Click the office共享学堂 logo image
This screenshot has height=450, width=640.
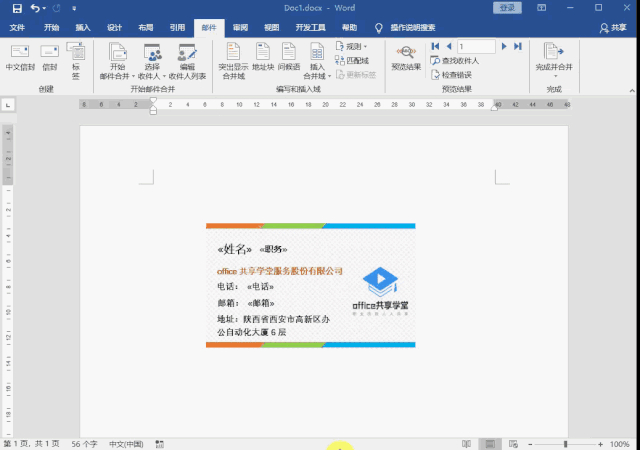[380, 291]
